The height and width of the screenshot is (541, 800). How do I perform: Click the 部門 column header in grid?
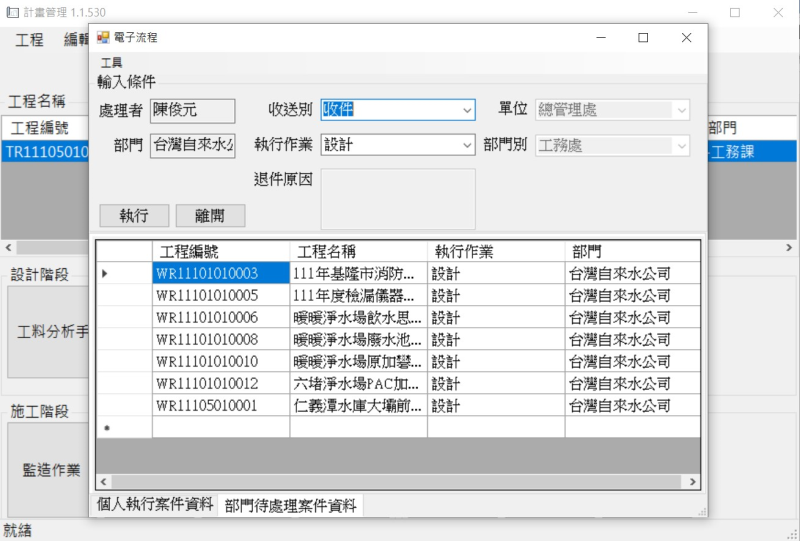pos(633,251)
